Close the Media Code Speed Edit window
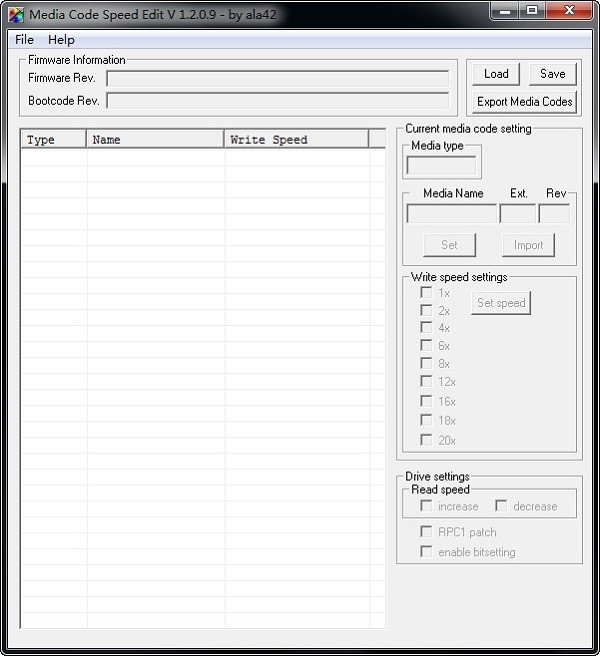600x656 pixels. (569, 10)
